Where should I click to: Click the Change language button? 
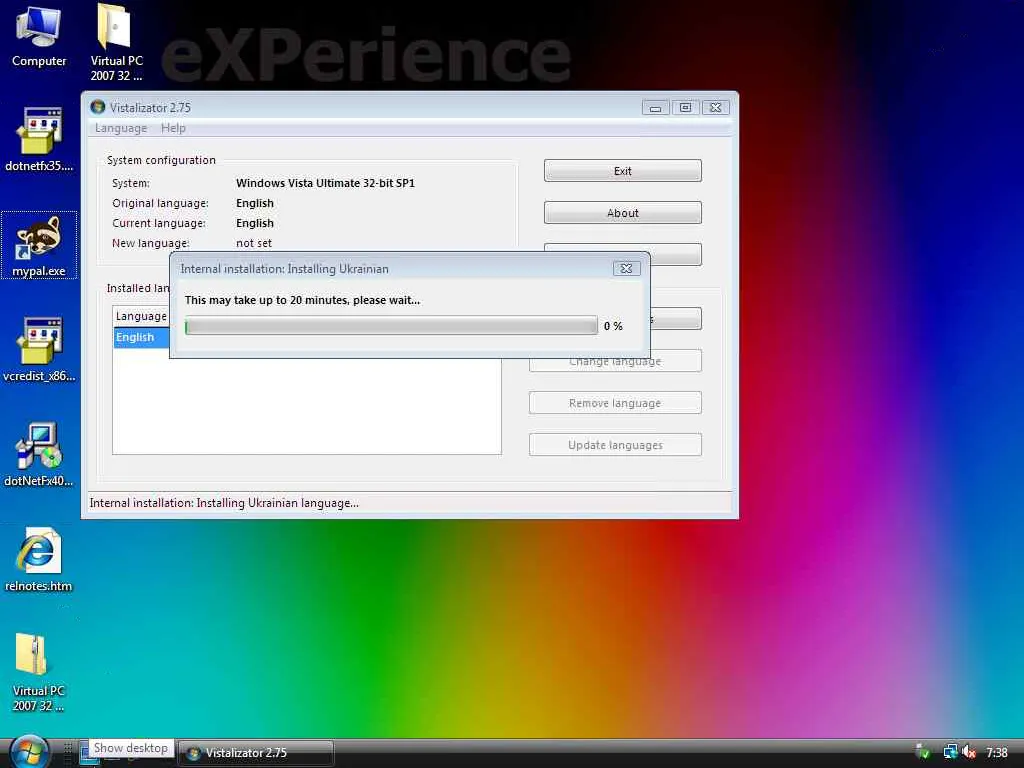click(x=615, y=361)
